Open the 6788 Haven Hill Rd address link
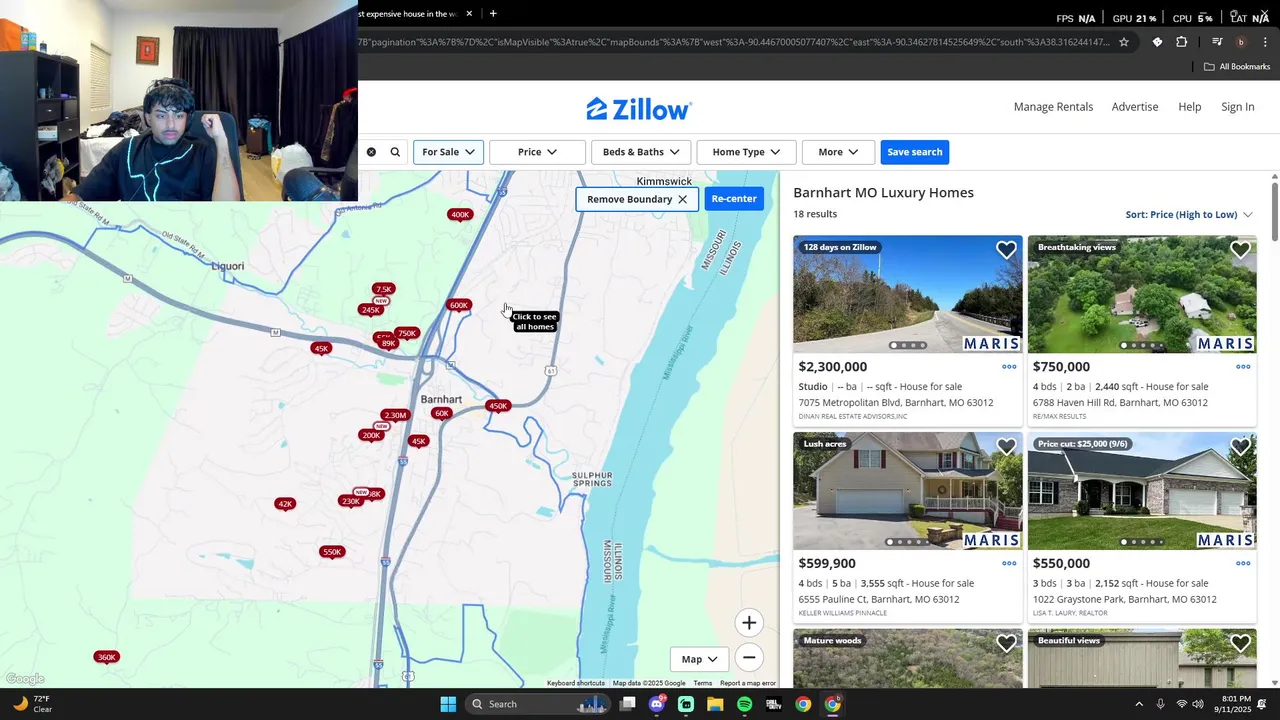1280x720 pixels. click(x=1120, y=403)
